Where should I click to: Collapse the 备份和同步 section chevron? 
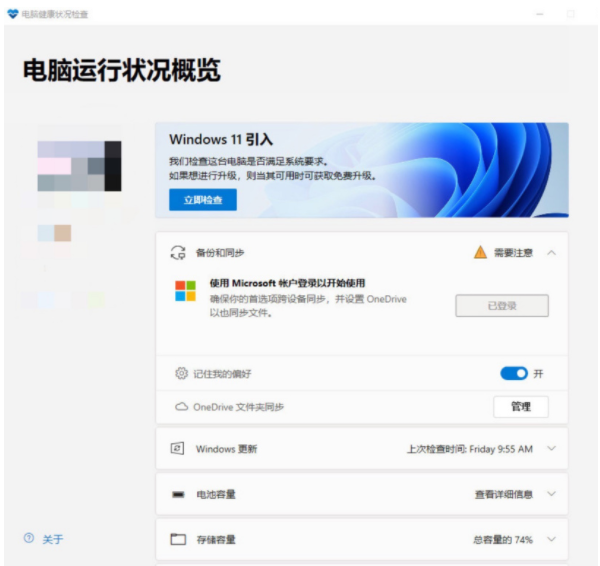coord(551,253)
